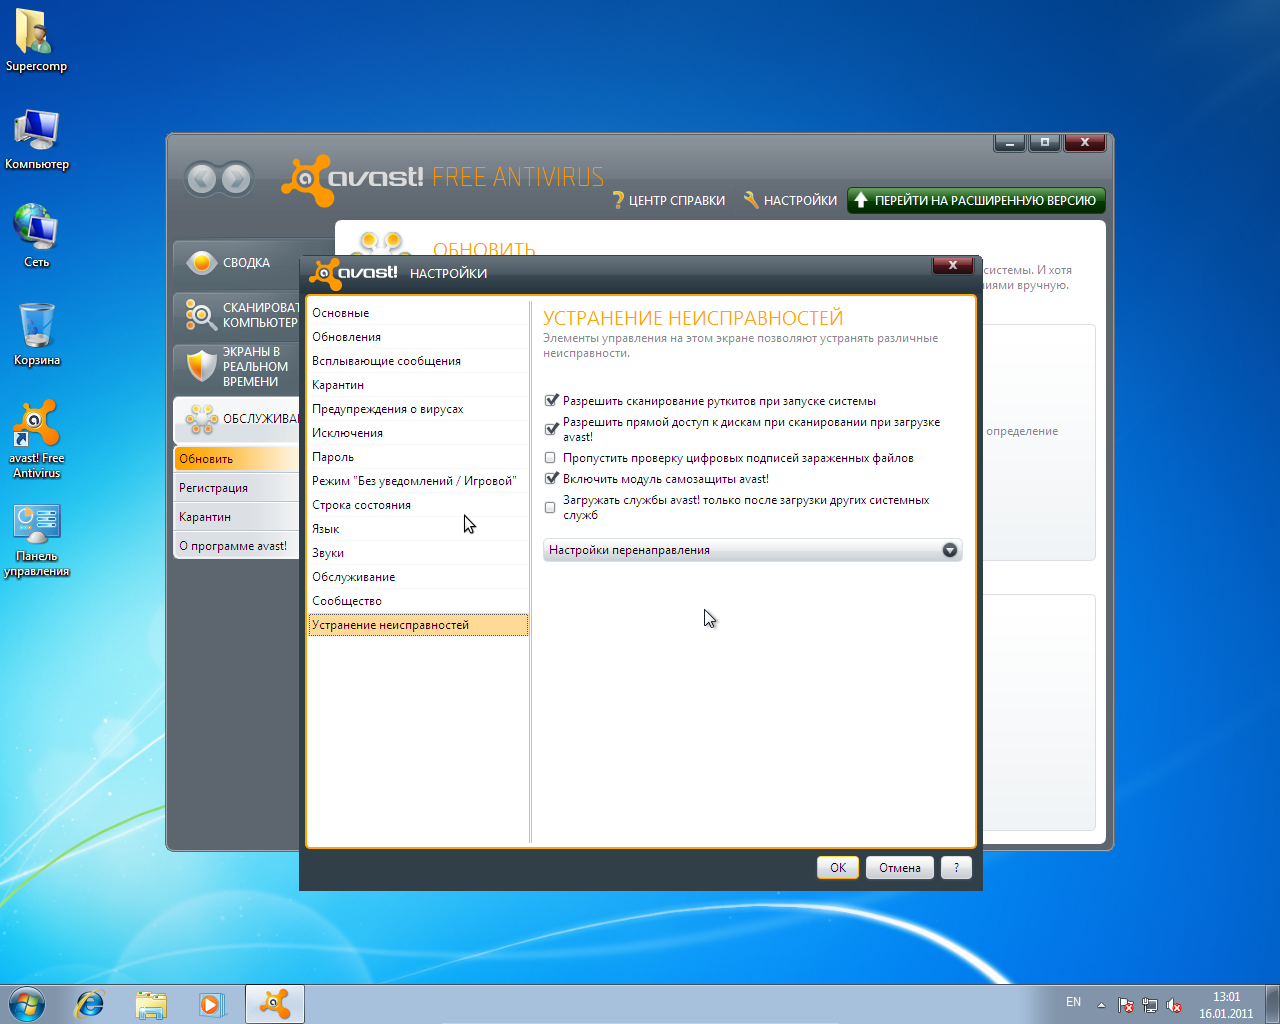Click OK button in settings dialog
The width and height of the screenshot is (1280, 1024).
tap(838, 868)
